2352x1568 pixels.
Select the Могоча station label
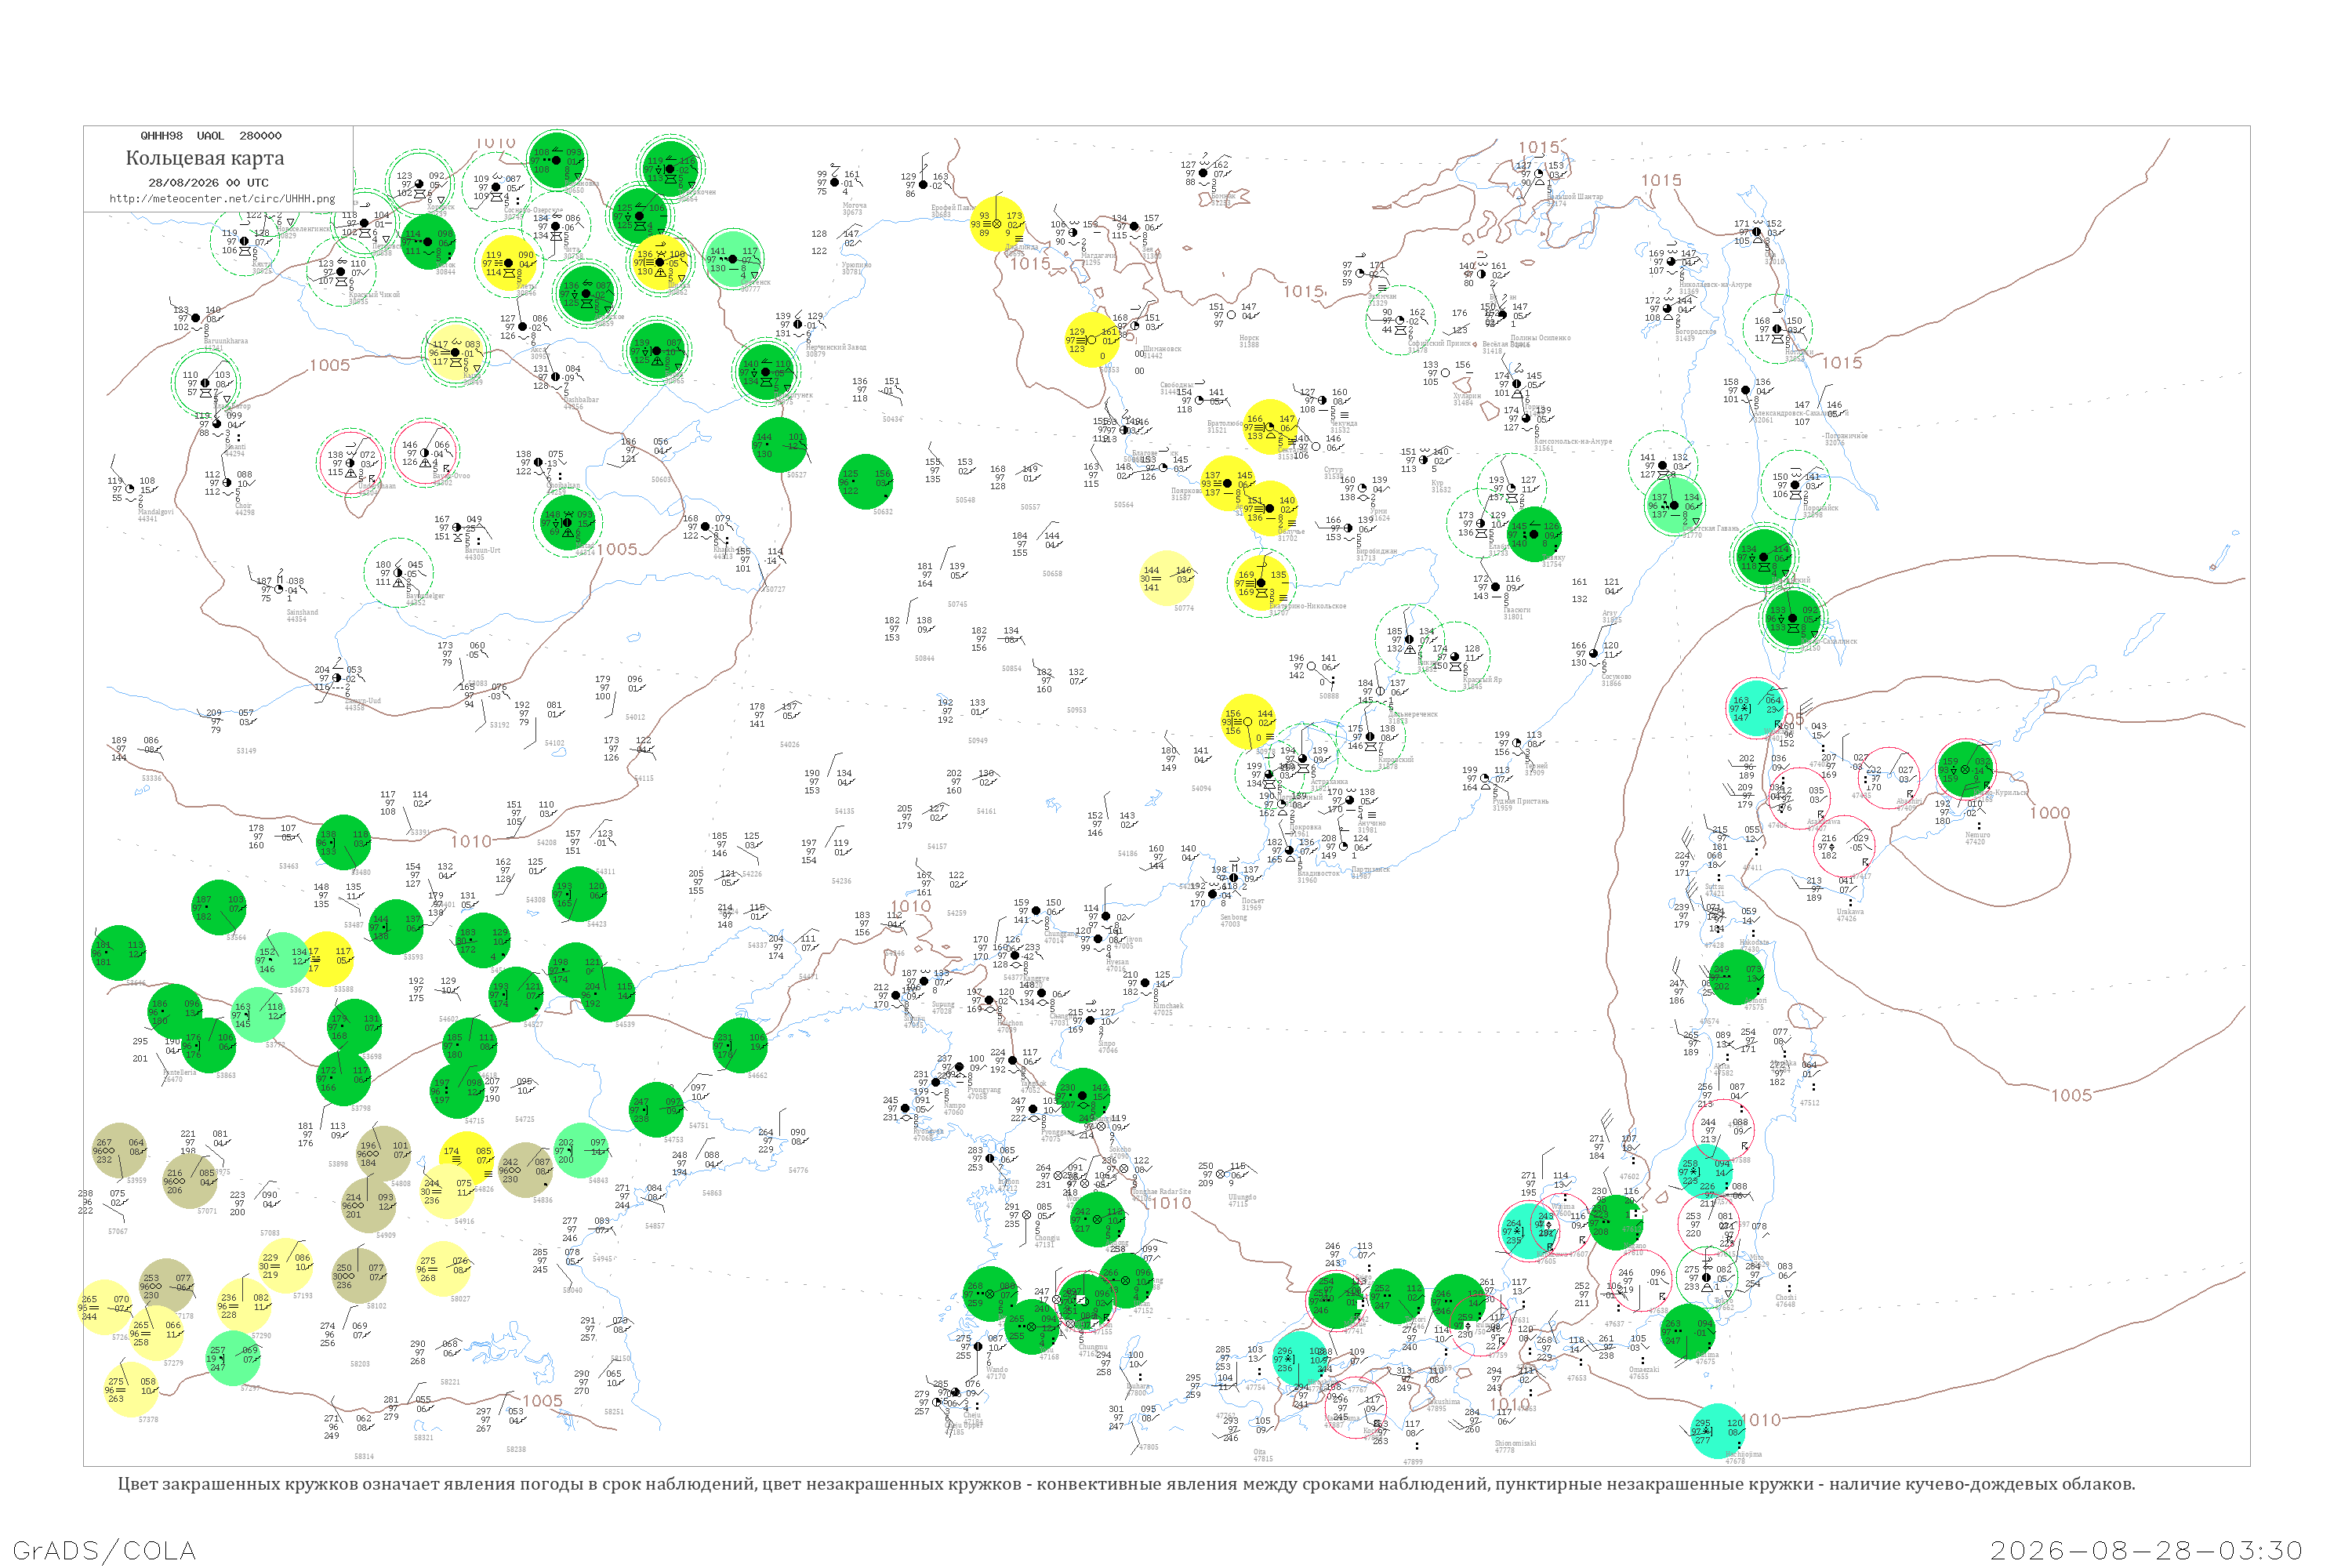854,206
